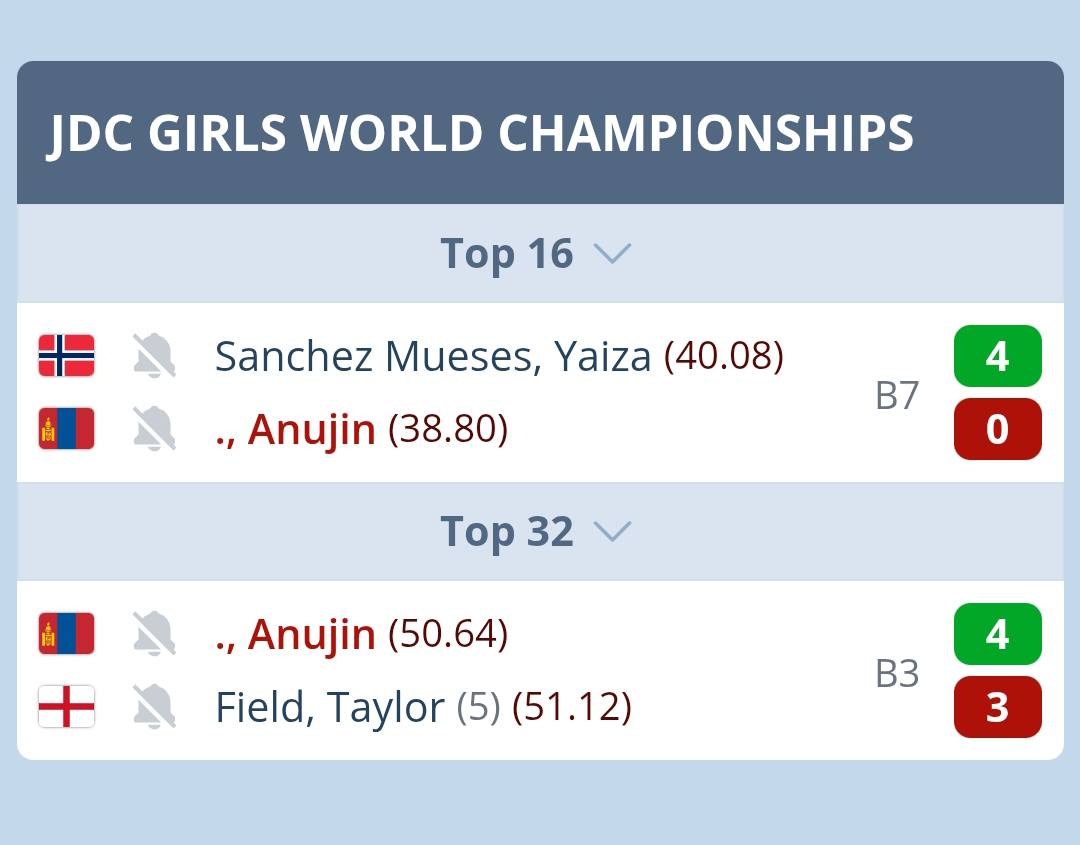Open Anujin's profile from Top 16 match
Image resolution: width=1080 pixels, height=845 pixels.
point(295,430)
